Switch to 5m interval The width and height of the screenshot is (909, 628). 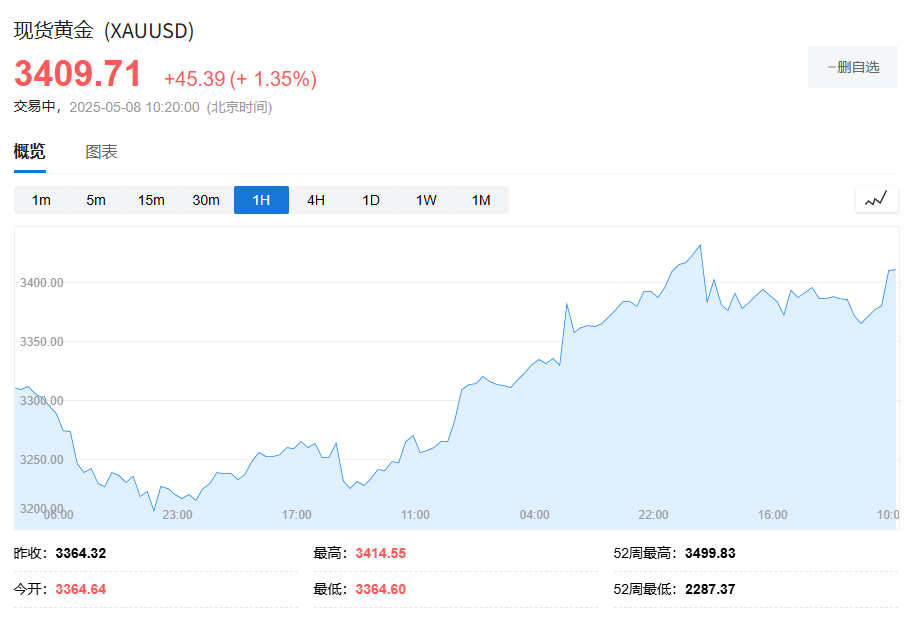click(x=96, y=200)
